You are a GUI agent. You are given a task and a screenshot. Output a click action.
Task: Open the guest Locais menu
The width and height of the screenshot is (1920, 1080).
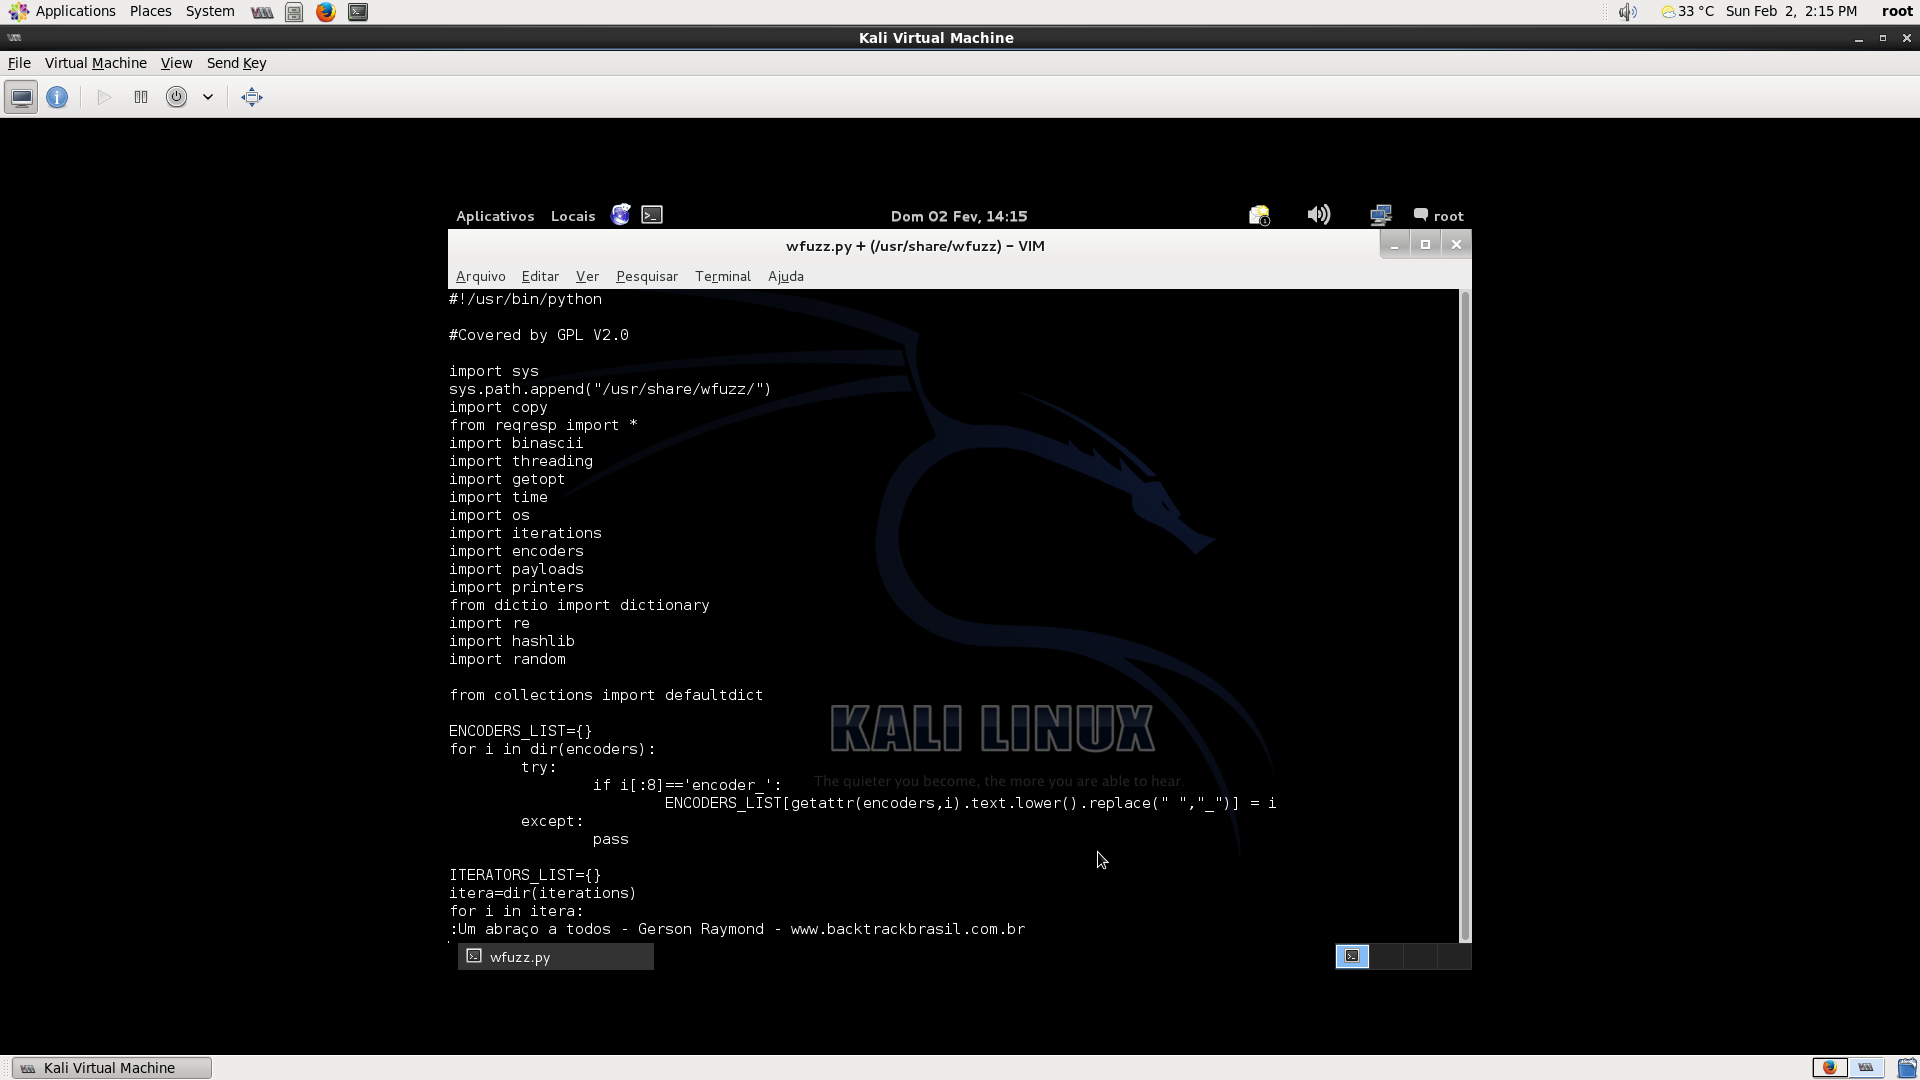(573, 216)
